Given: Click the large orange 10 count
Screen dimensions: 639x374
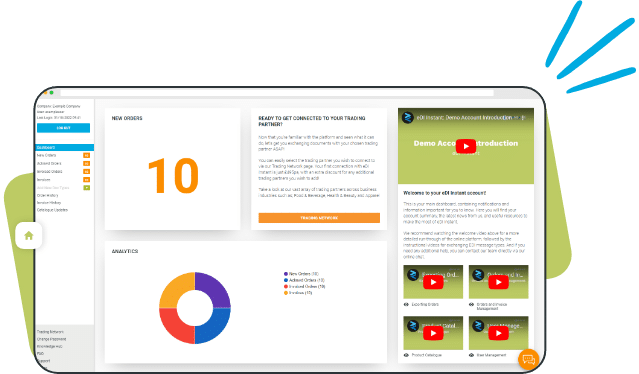Looking at the screenshot, I should [x=174, y=176].
